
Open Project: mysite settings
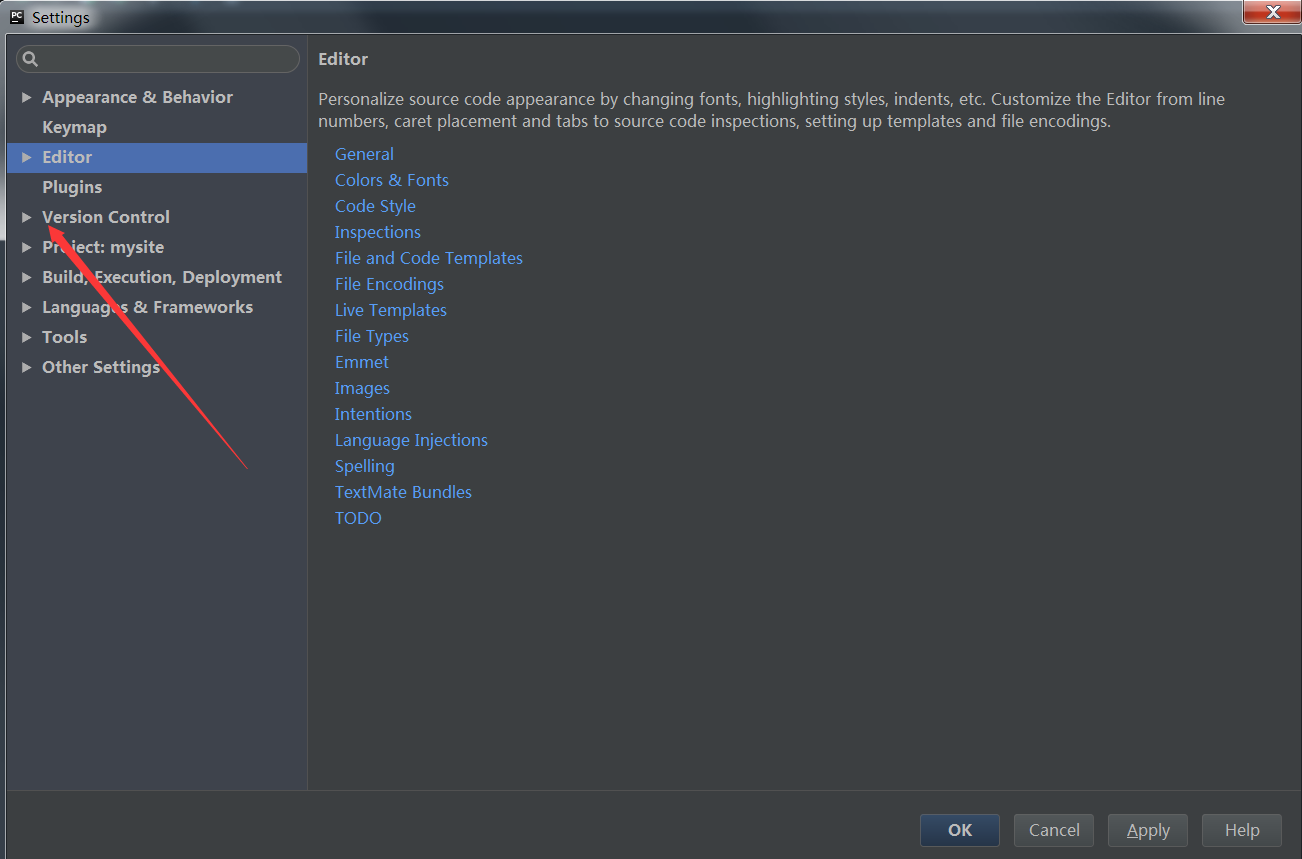[x=103, y=247]
